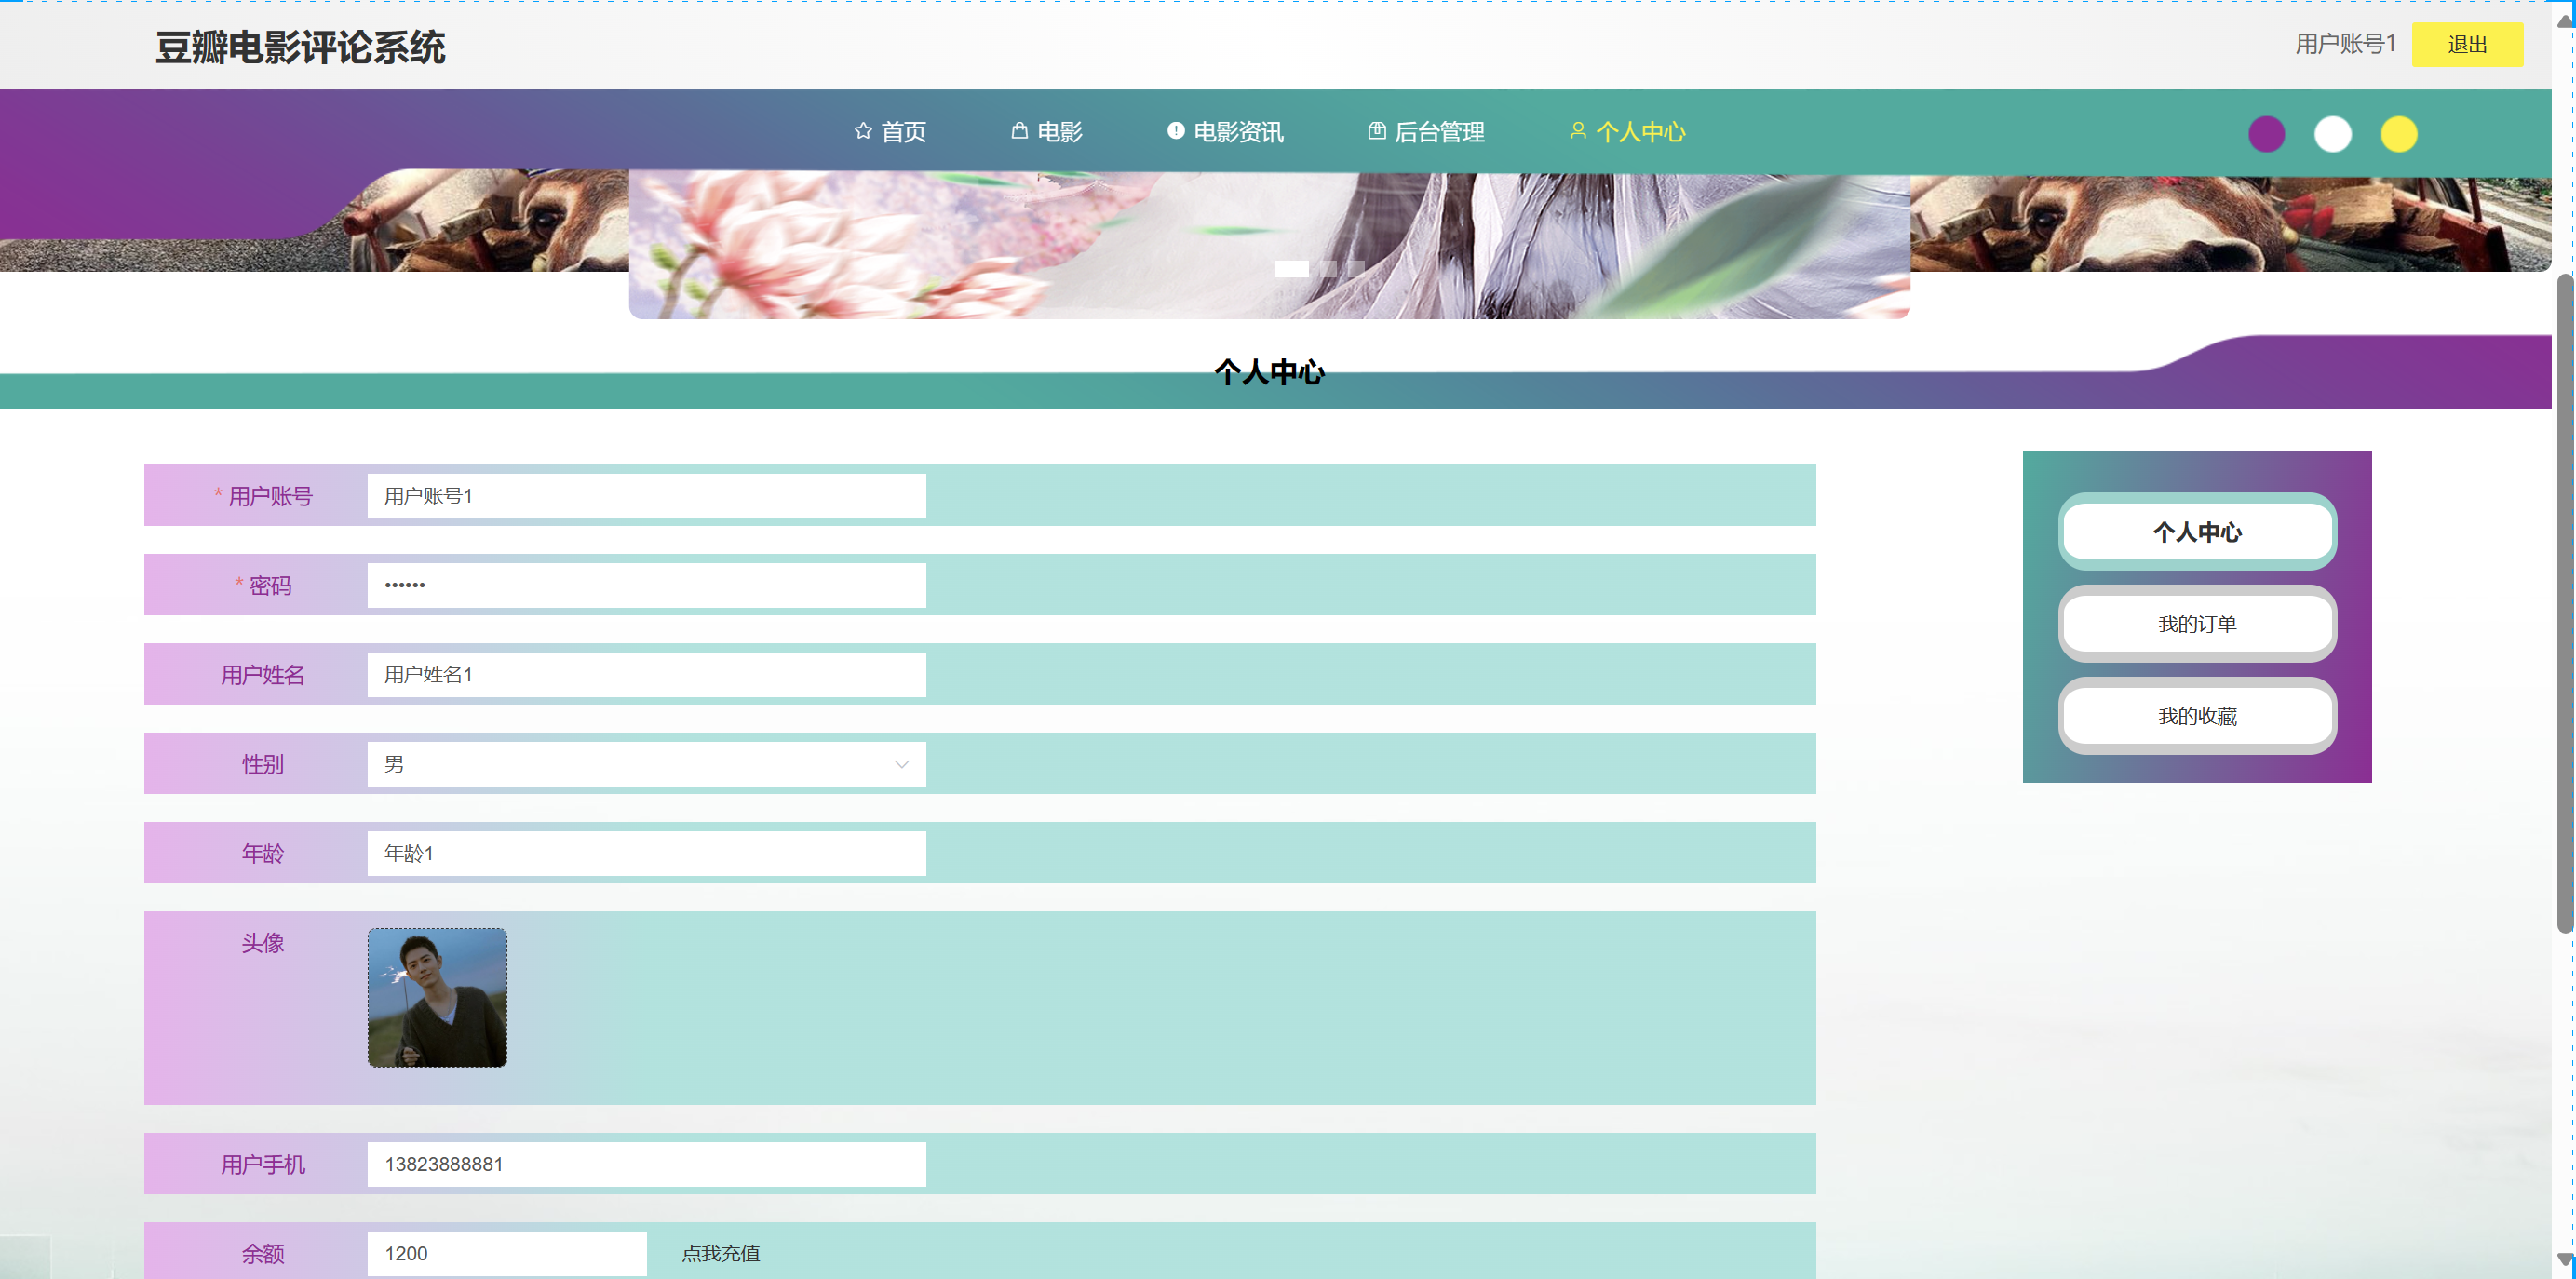Click the page vertical scrollbar down arrow
Viewport: 2576px width, 1279px height.
(2564, 1259)
